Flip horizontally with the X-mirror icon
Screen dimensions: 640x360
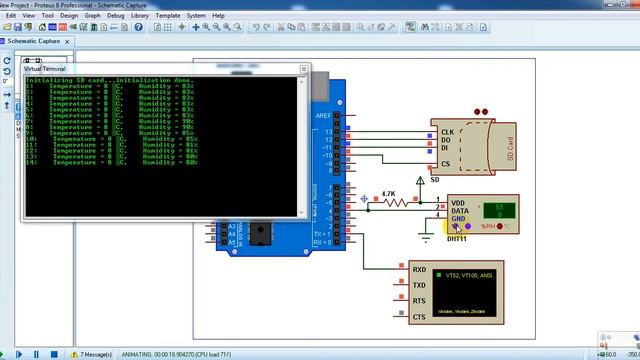(x=7, y=95)
